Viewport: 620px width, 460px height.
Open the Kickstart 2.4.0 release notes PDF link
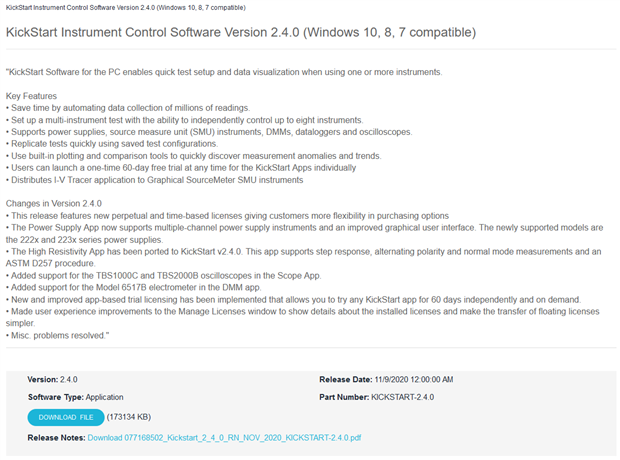point(224,437)
